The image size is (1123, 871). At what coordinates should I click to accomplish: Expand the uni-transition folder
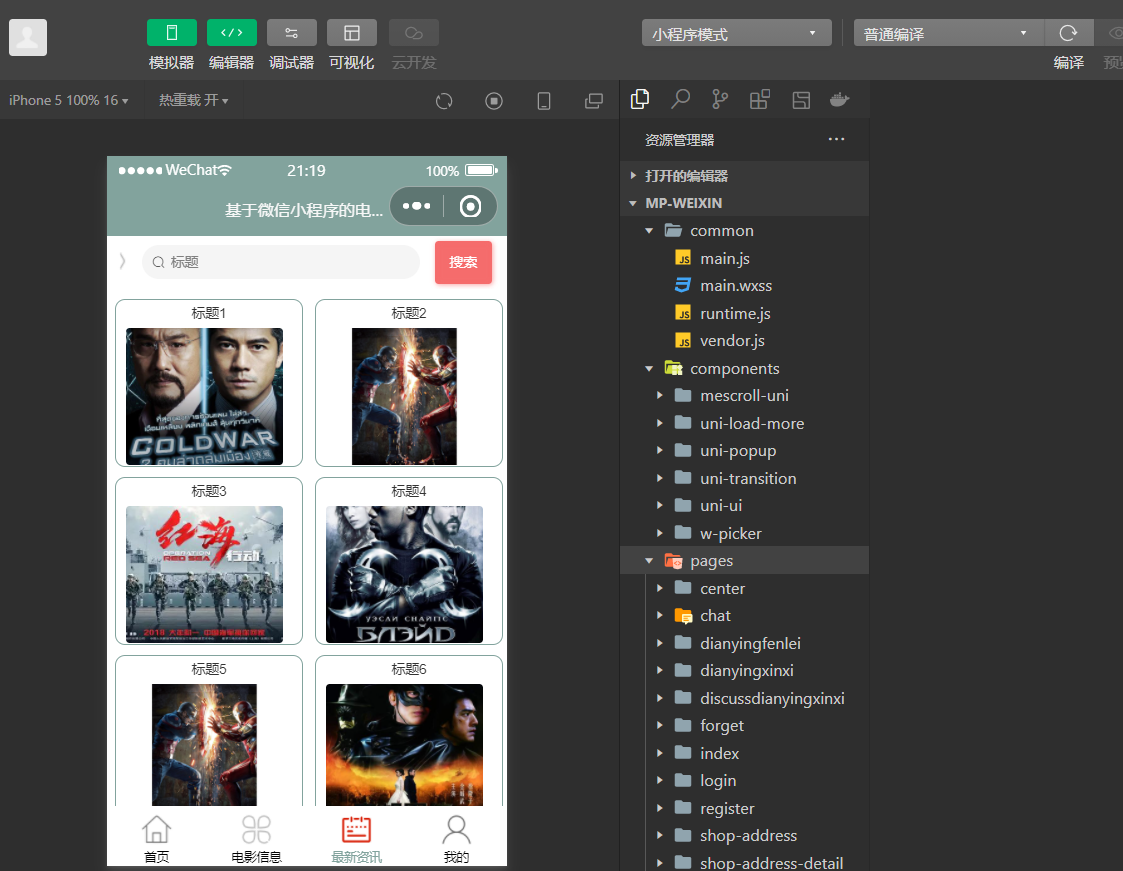tap(745, 478)
